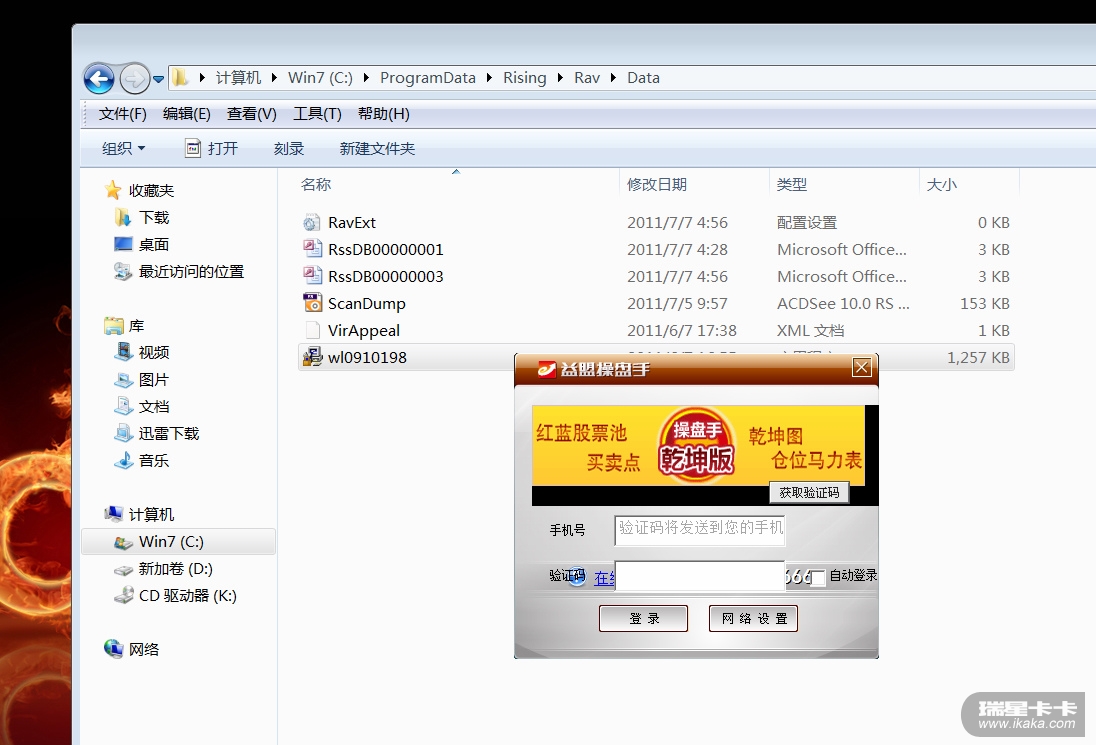The width and height of the screenshot is (1096, 745).
Task: Click the 刻录 toolbar button
Action: [289, 148]
